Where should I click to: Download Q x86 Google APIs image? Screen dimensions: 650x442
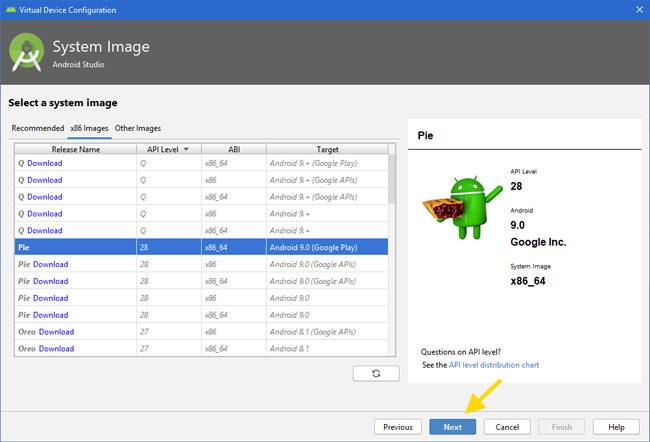[x=45, y=180]
